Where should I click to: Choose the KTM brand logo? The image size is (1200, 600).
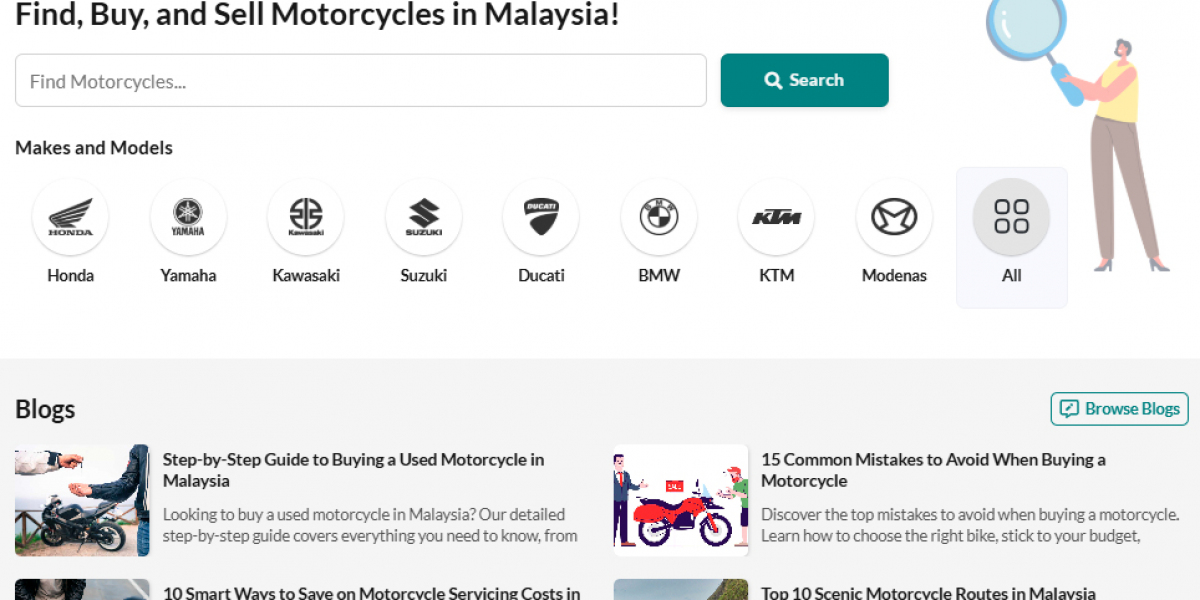[776, 217]
